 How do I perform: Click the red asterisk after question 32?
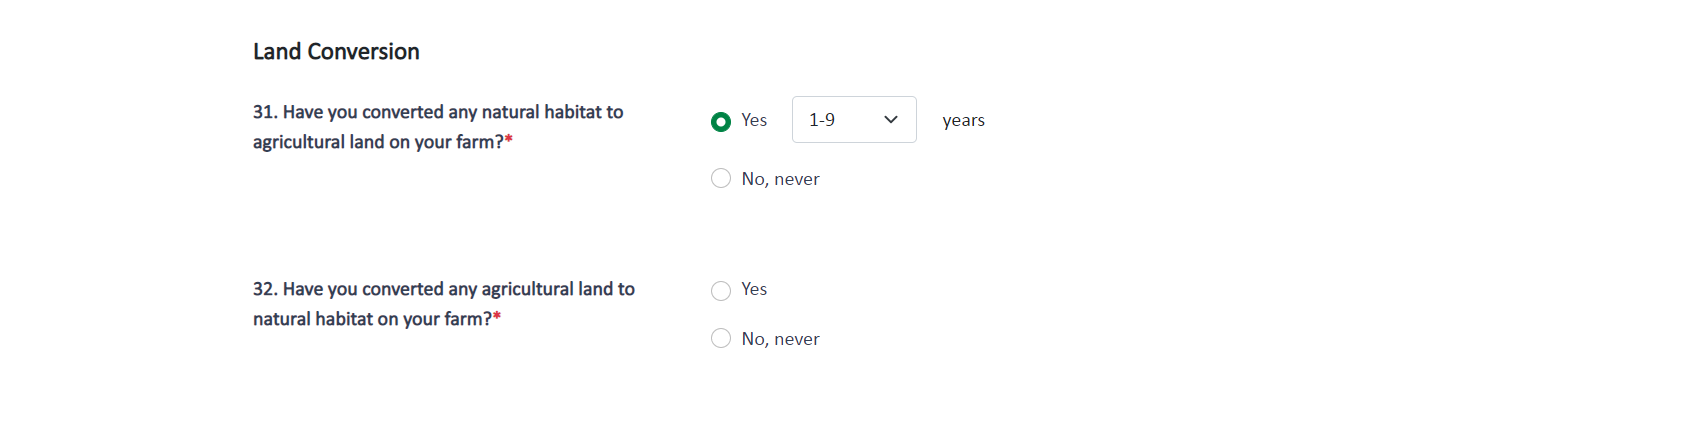[497, 317]
